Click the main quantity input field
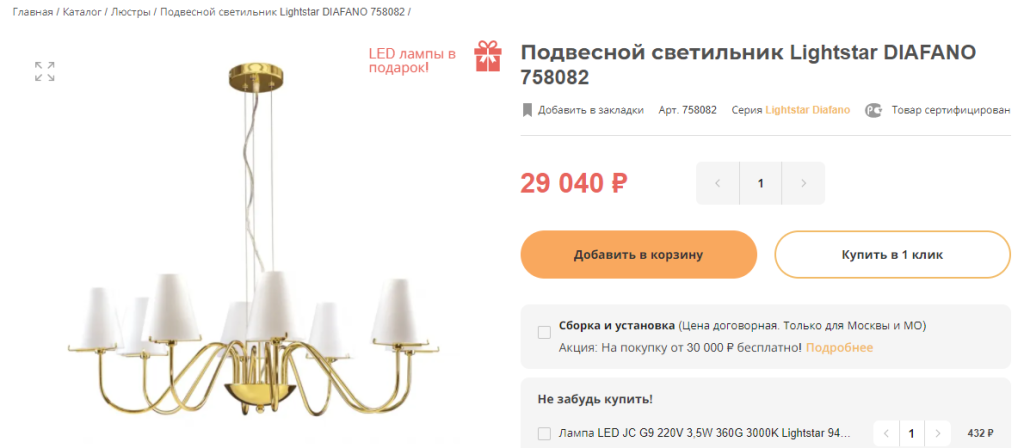This screenshot has width=1024, height=448. coord(761,184)
